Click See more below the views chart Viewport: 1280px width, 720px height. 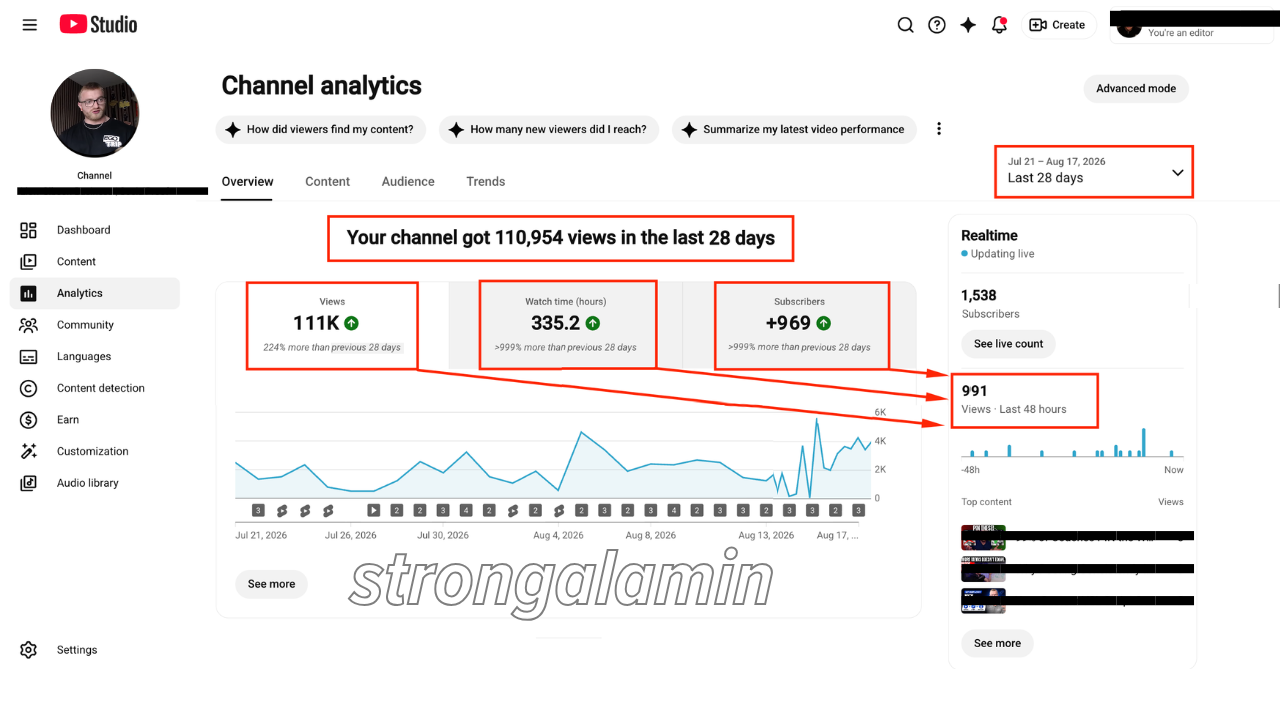(x=272, y=584)
